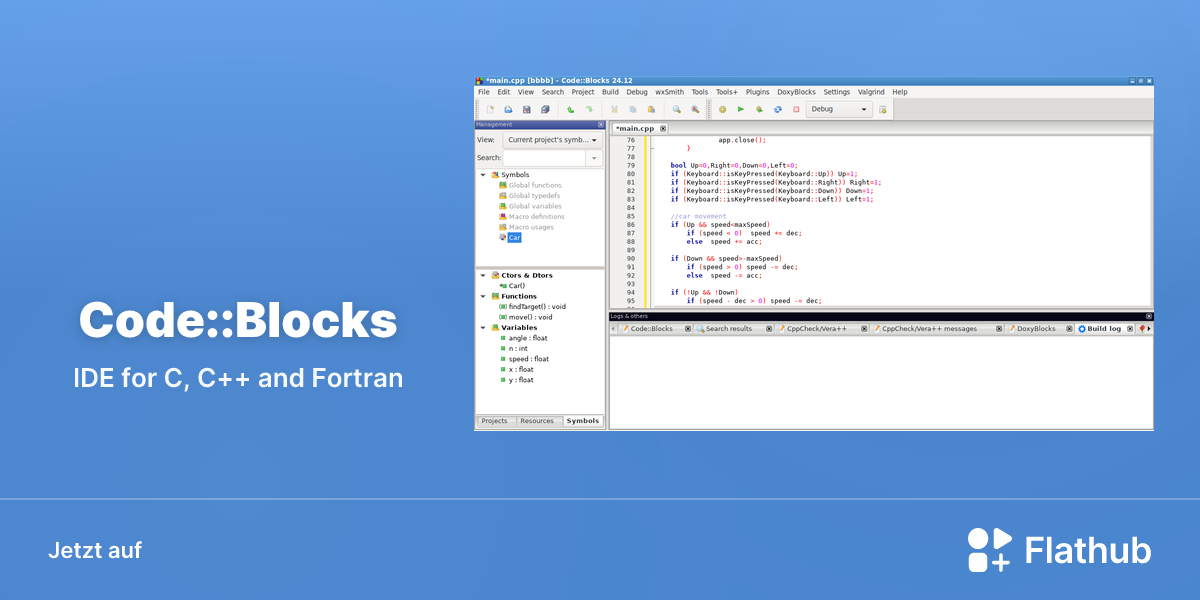Open the Debug build target dropdown
This screenshot has width=1200, height=600.
[839, 109]
